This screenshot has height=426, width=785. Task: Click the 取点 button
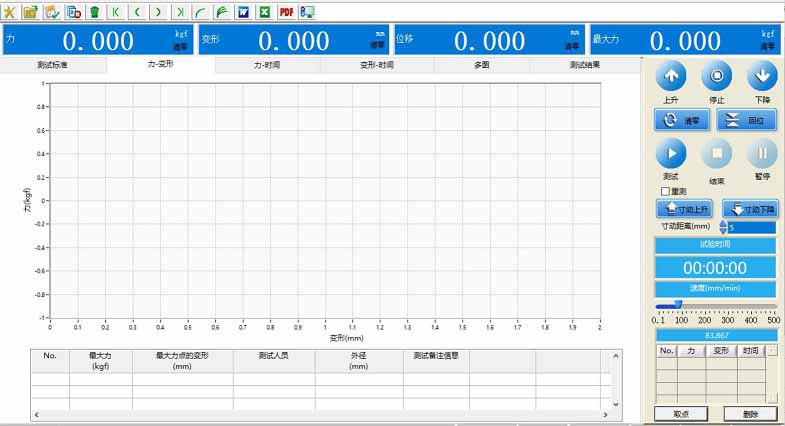point(681,414)
